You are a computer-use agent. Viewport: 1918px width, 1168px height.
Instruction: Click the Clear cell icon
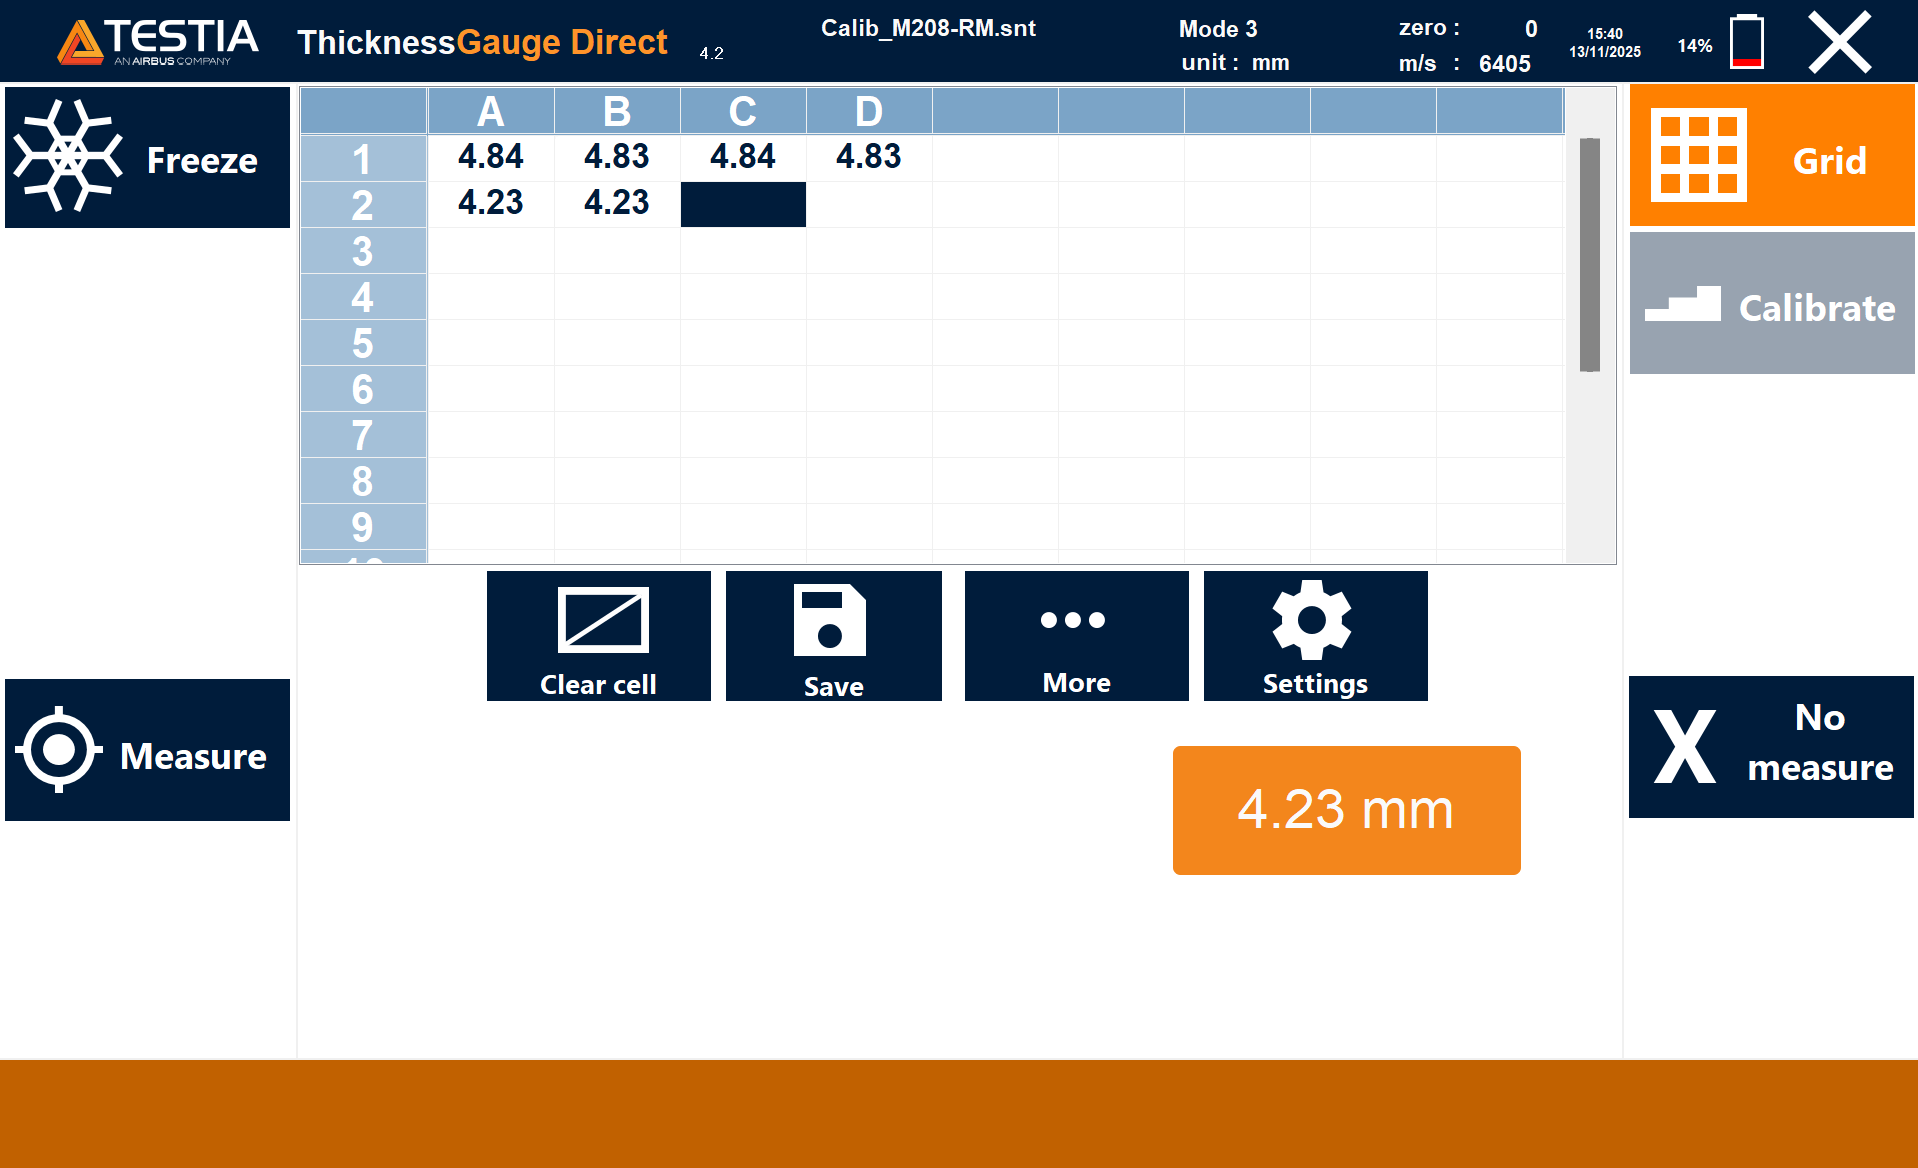click(x=602, y=620)
